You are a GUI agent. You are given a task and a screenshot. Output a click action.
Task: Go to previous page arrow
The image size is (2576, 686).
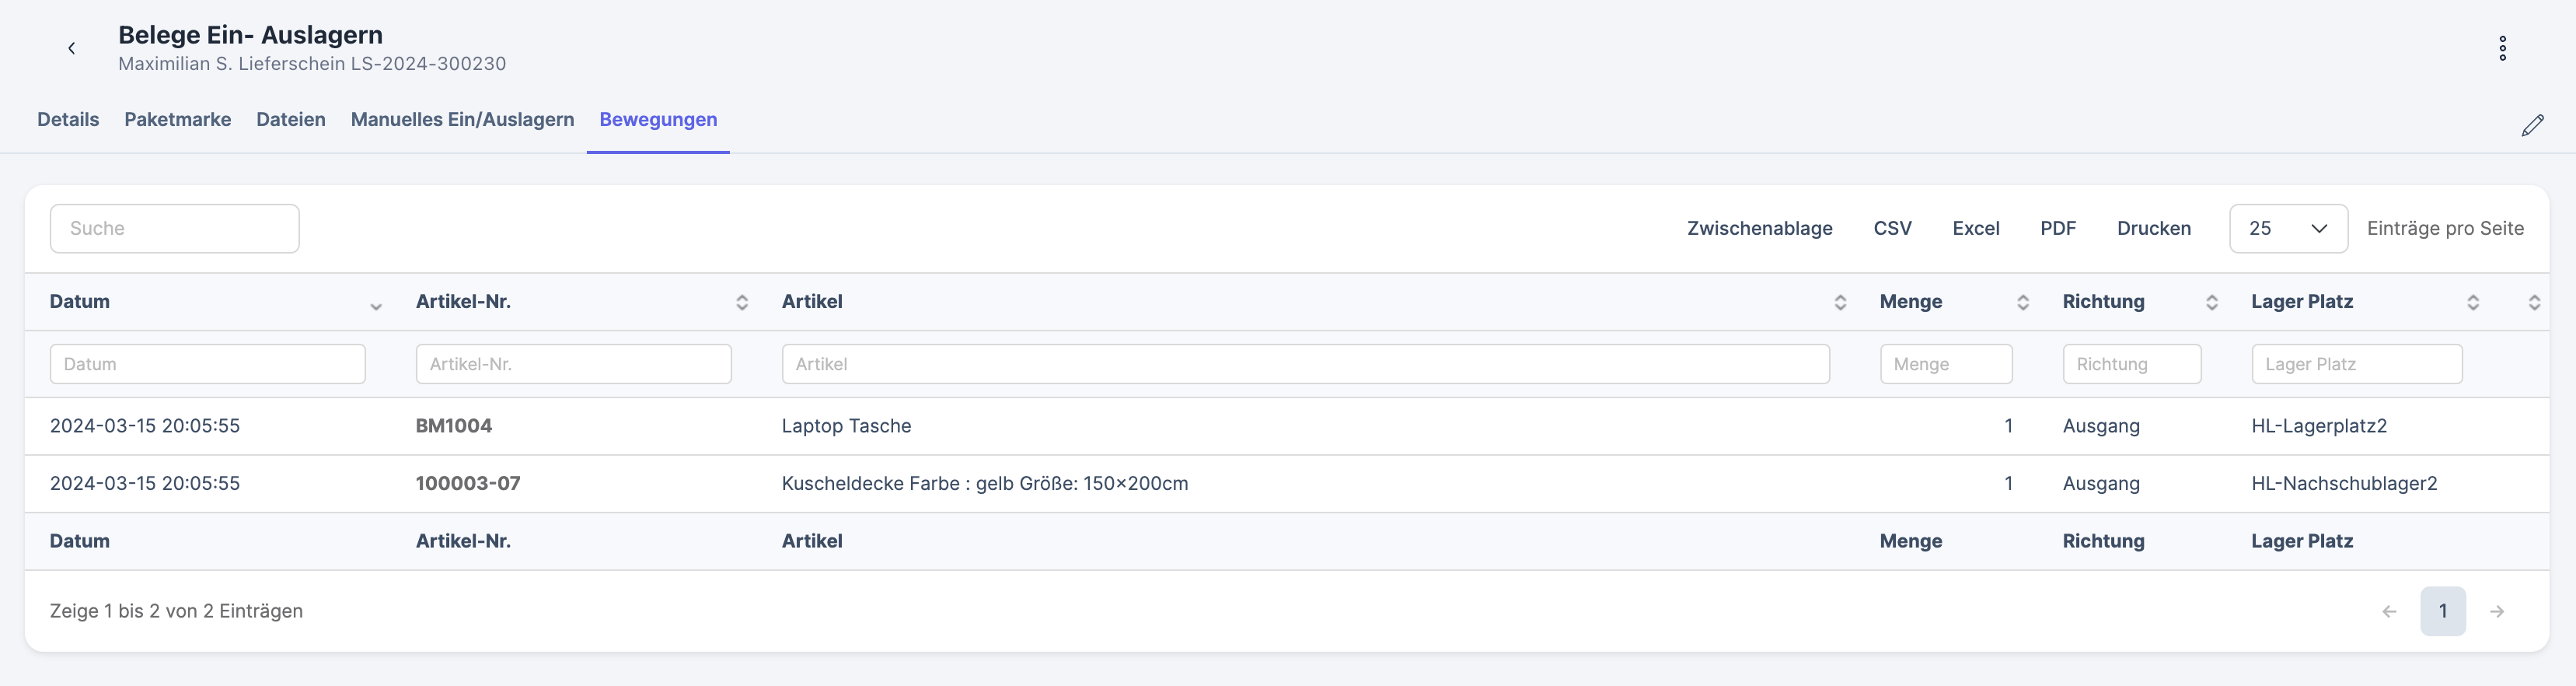[2389, 611]
